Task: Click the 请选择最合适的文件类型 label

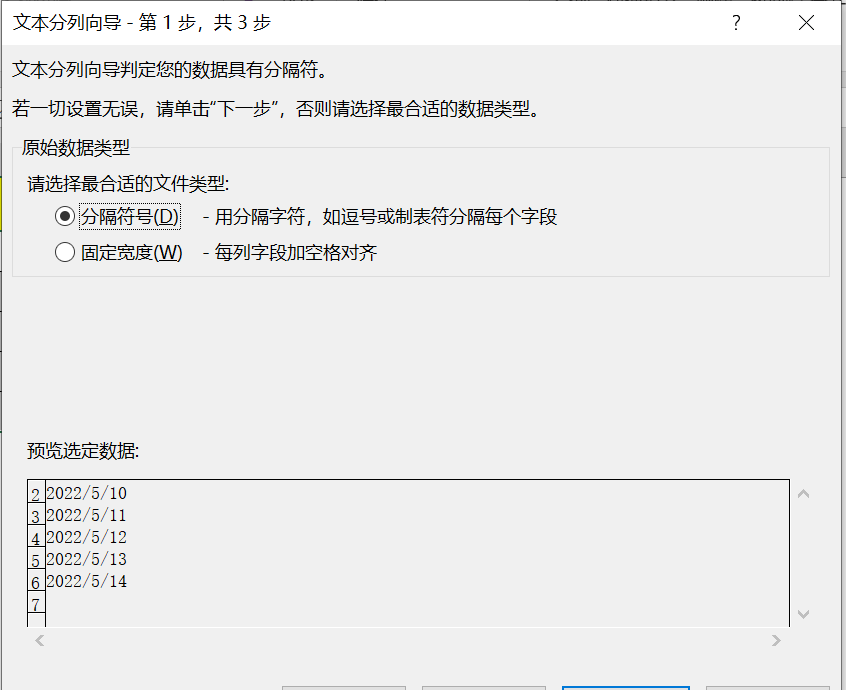Action: click(x=128, y=184)
